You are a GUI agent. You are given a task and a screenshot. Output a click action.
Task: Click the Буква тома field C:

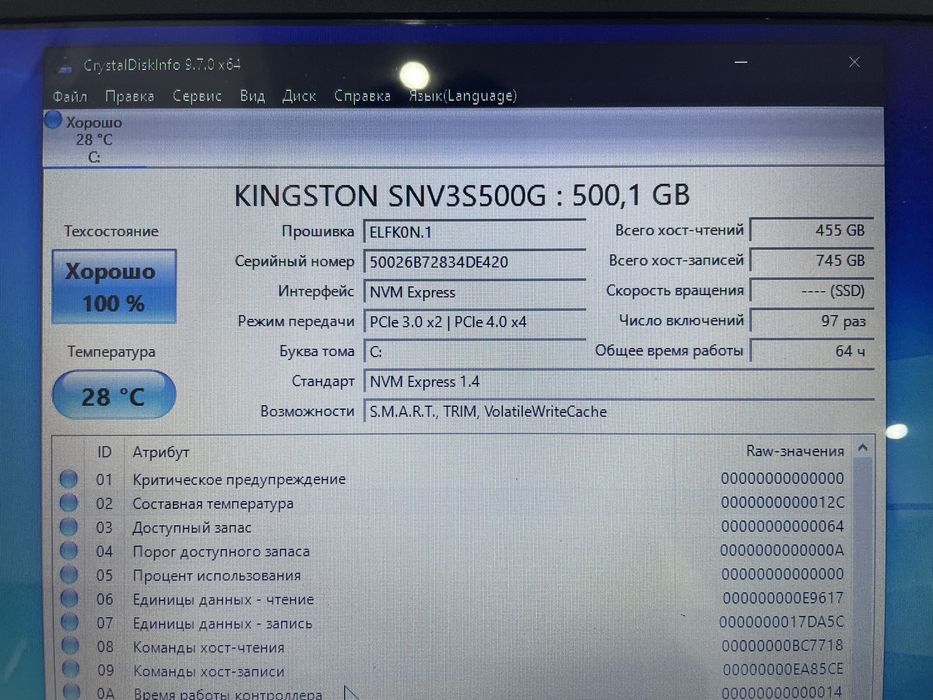(x=474, y=352)
